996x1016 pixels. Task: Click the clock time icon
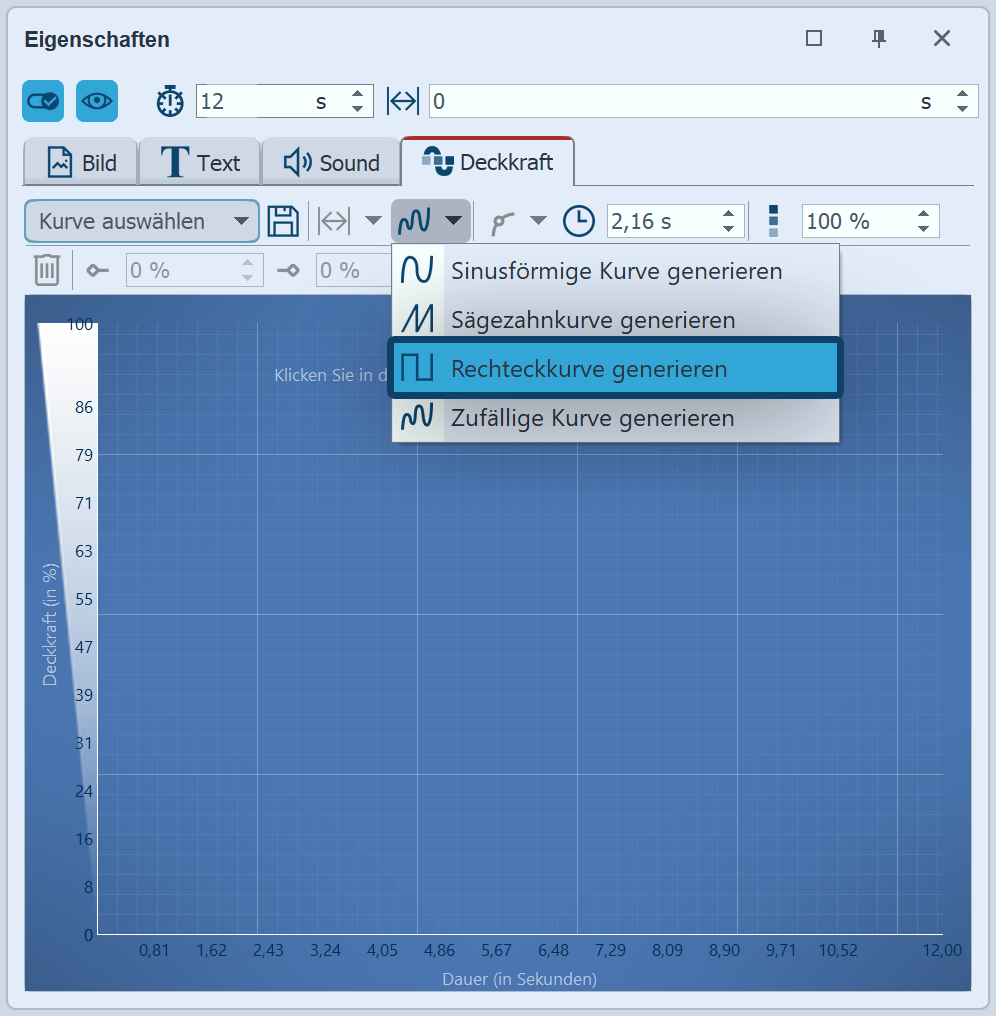pos(579,222)
